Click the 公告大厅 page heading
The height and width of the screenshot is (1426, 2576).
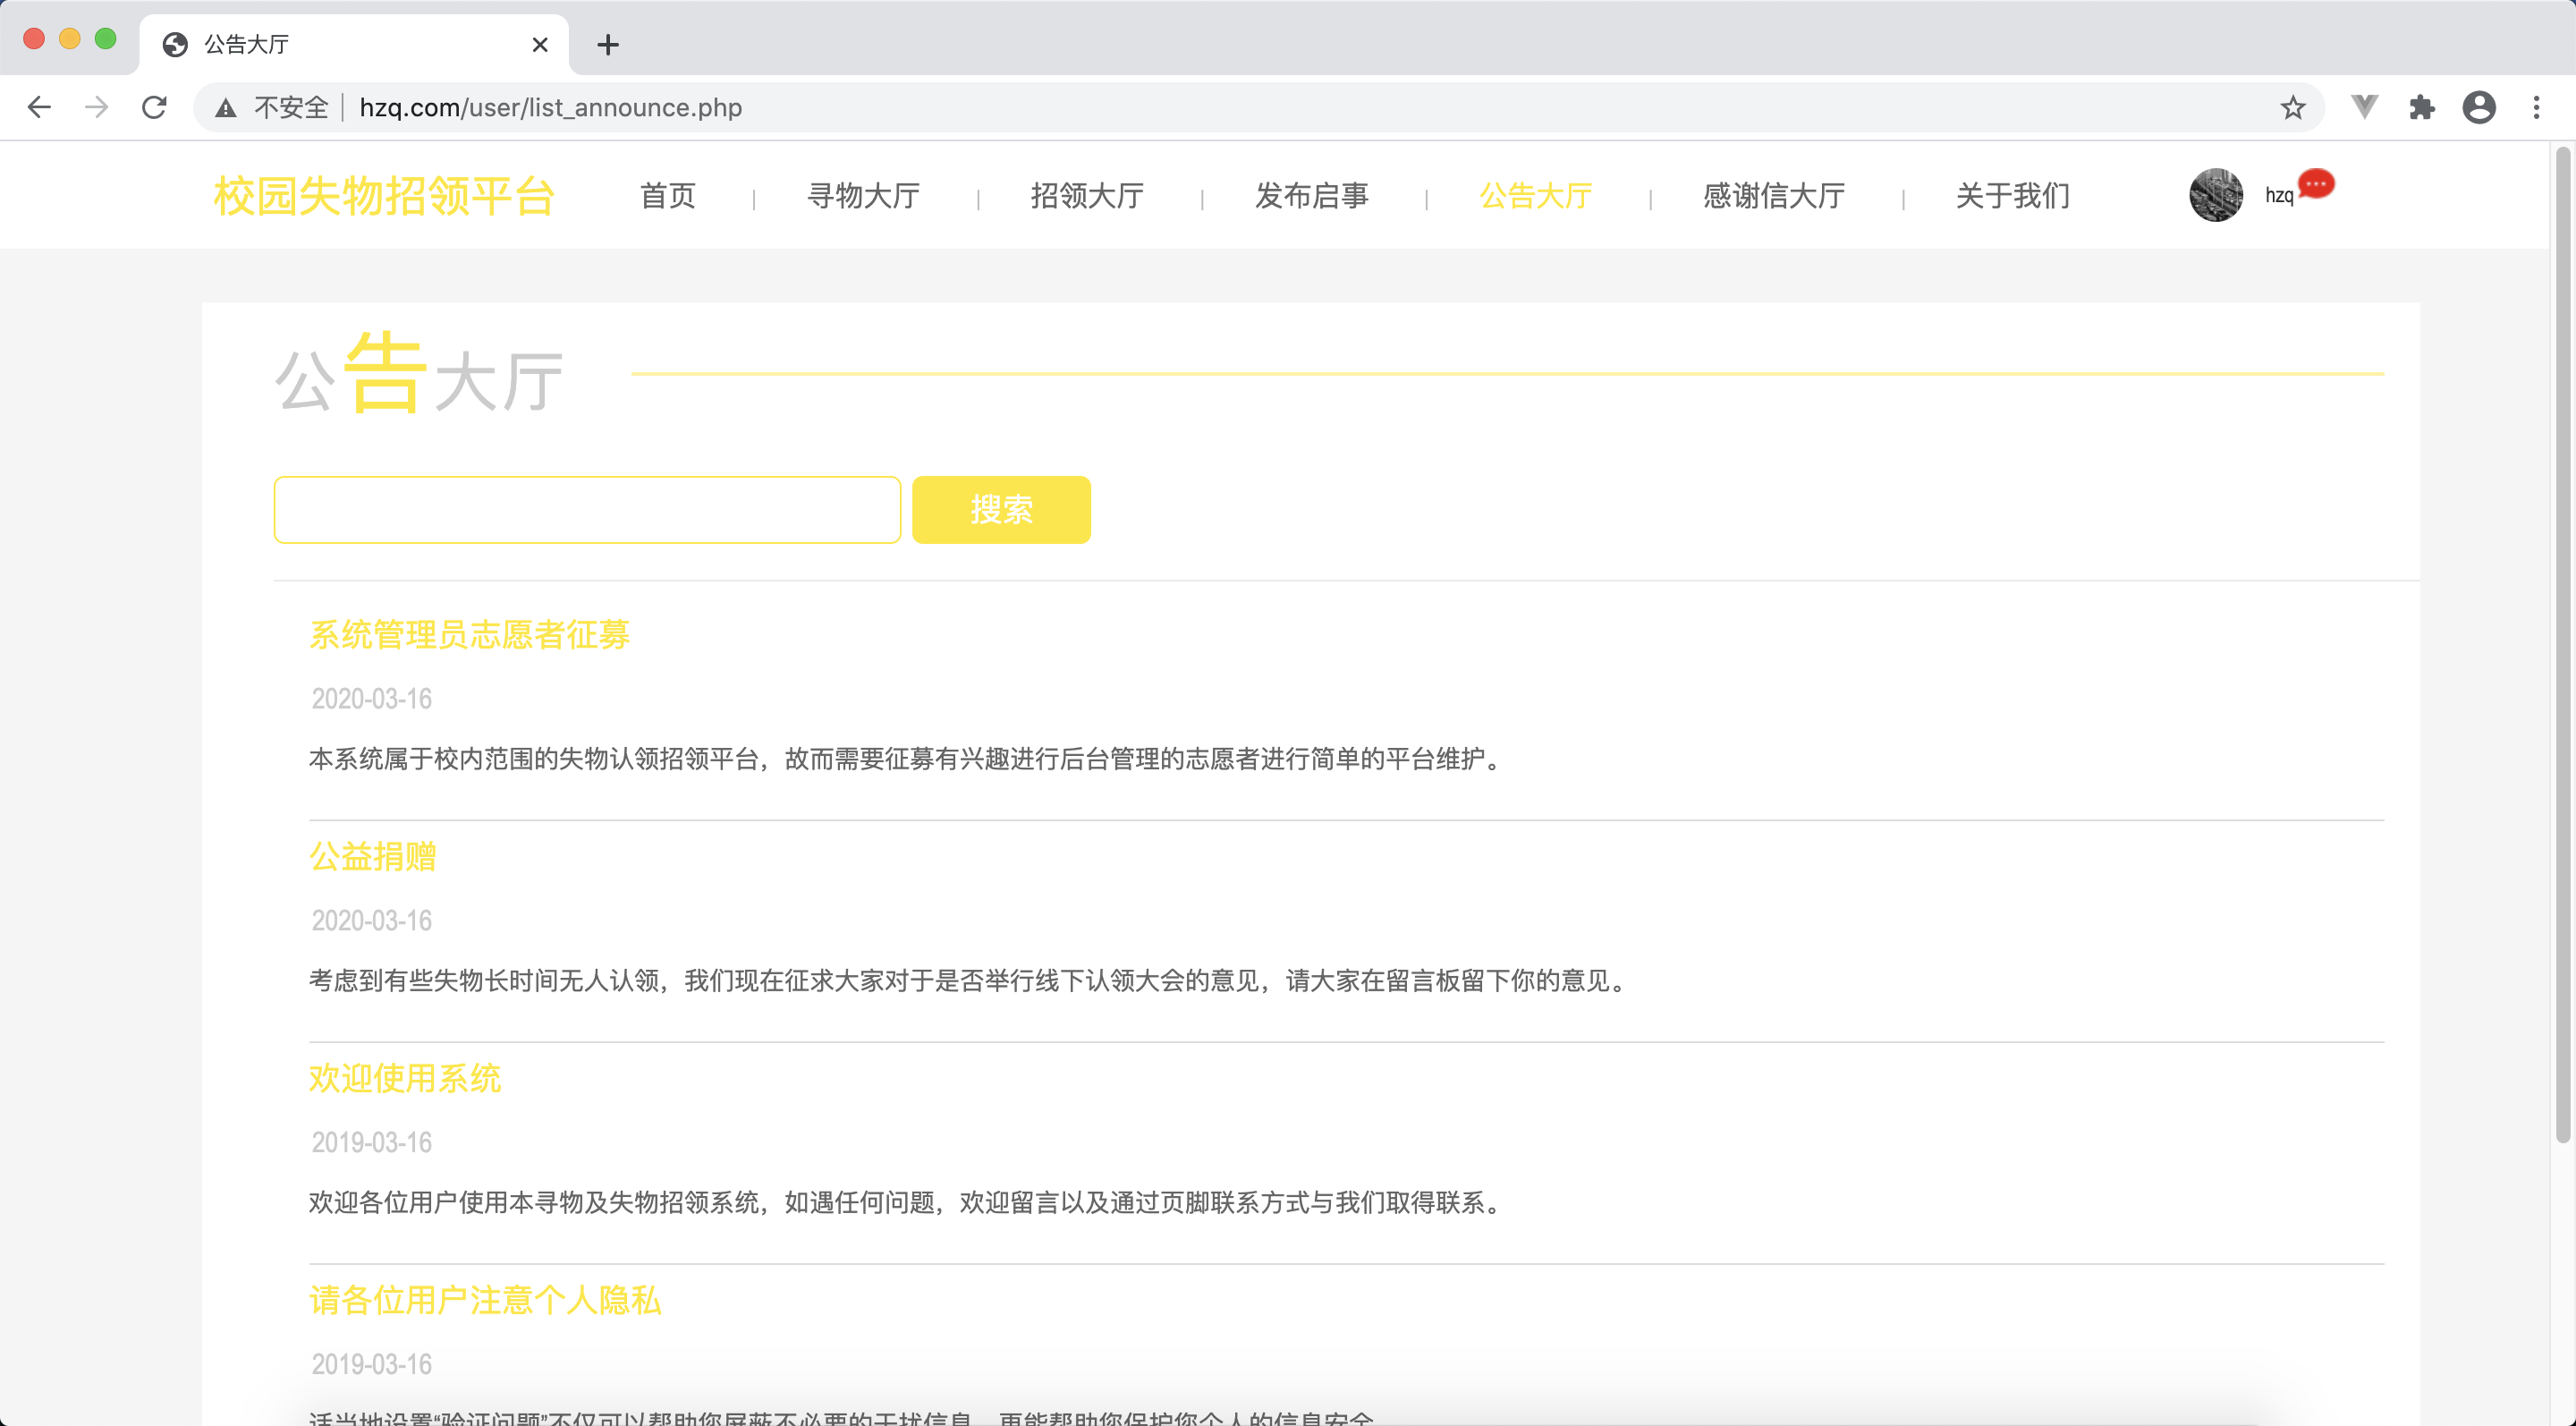coord(419,374)
